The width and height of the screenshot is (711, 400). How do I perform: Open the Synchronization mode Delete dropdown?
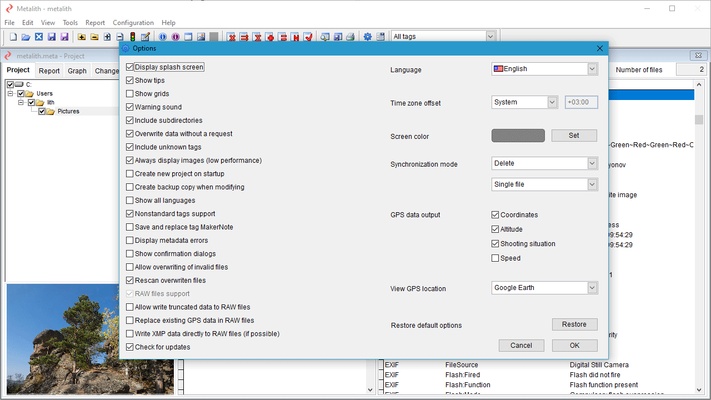545,163
